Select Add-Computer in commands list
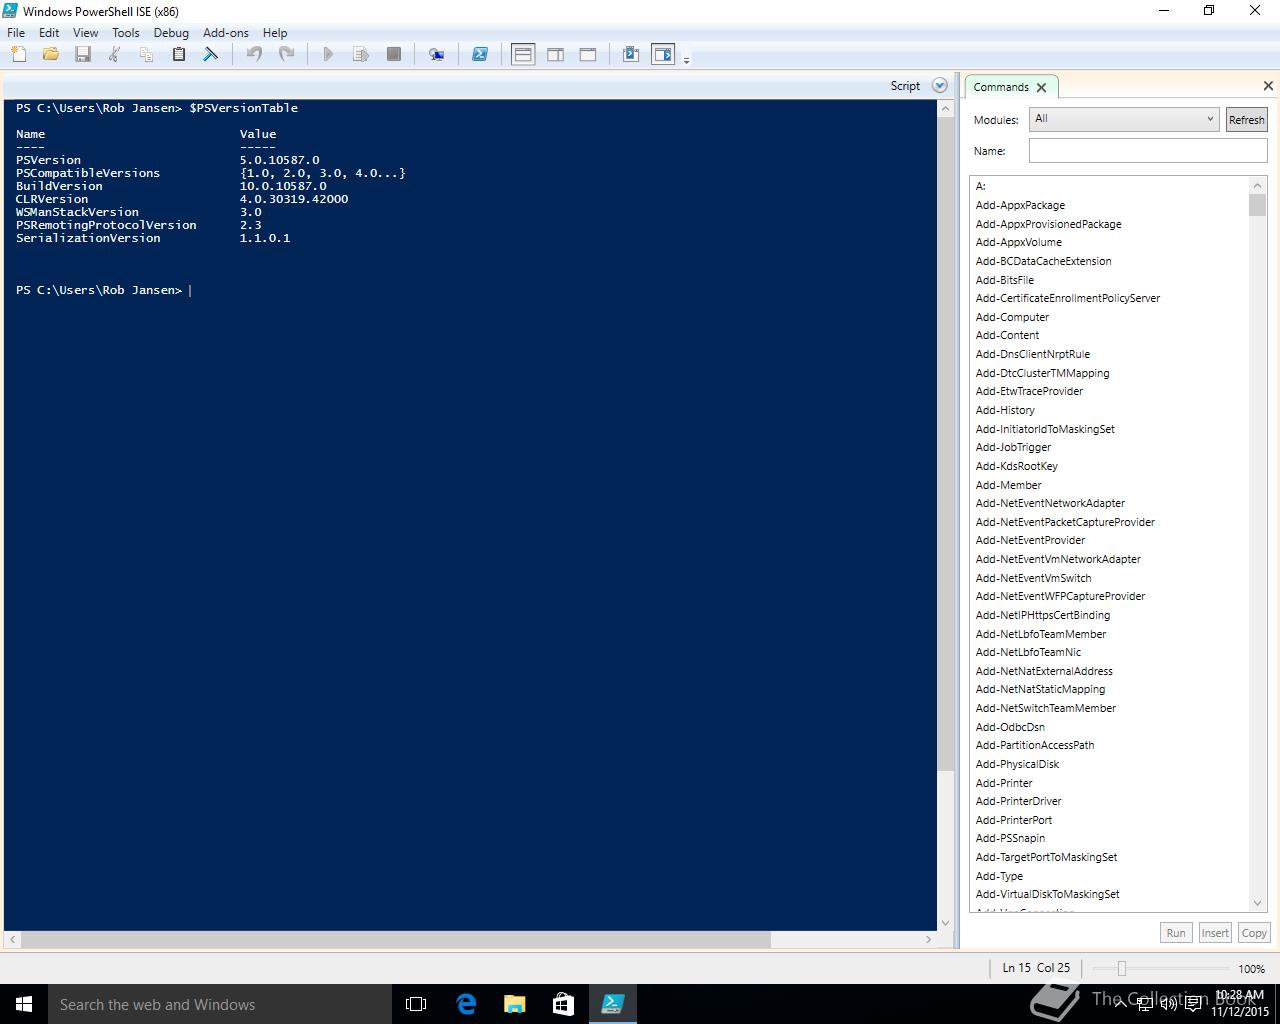The image size is (1280, 1024). coord(1012,317)
